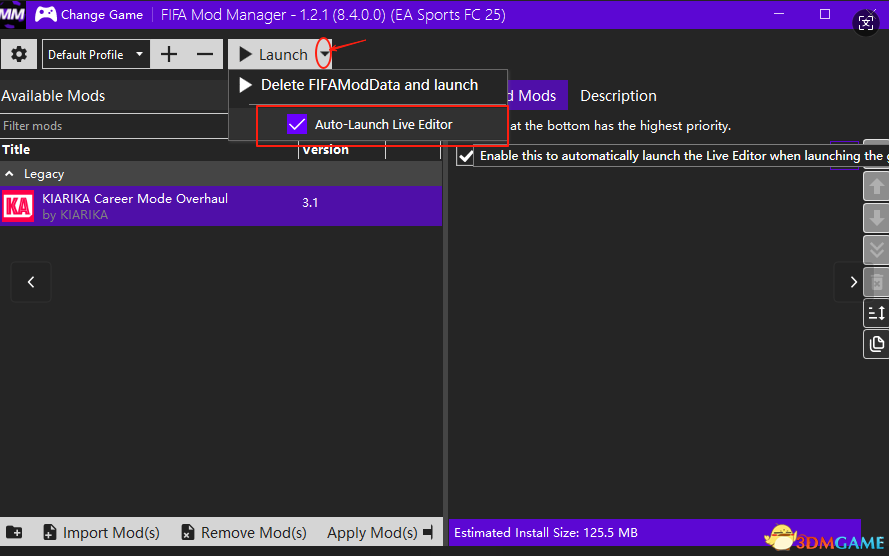The image size is (889, 556).
Task: Click the add folder icon at bottom left
Action: 15,533
